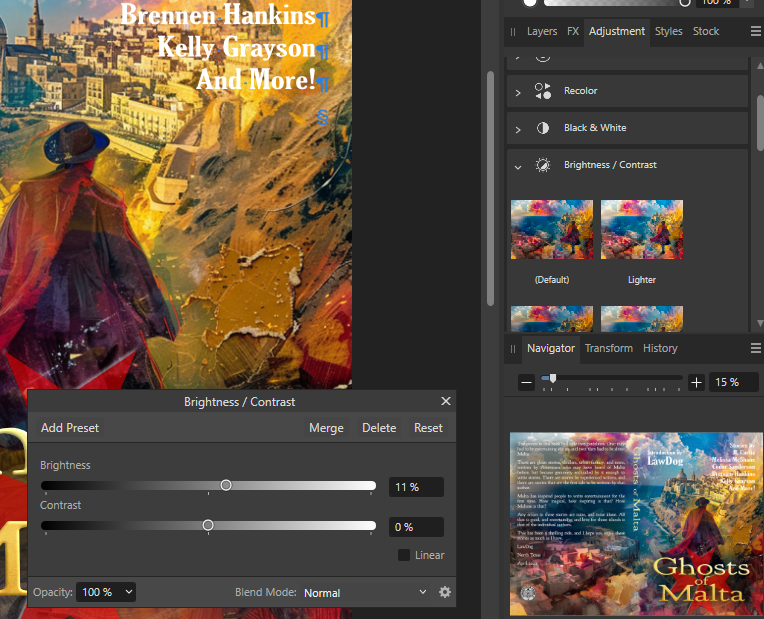Click the Black & White adjustment icon
This screenshot has width=764, height=619.
point(543,128)
